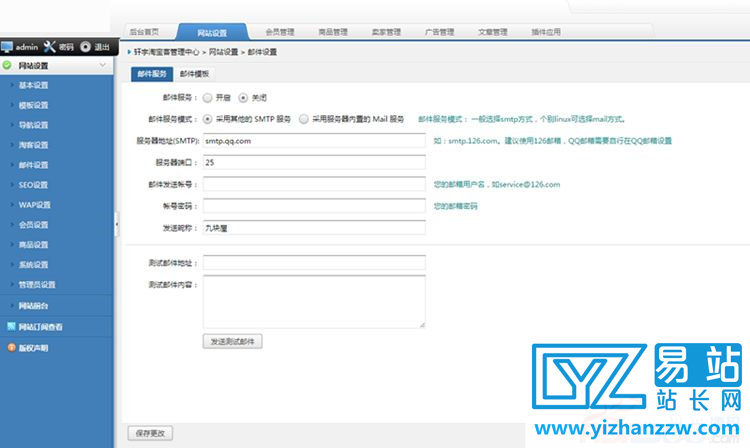Viewport: 750px width, 448px height.
Task: Click the green check icon beside 网站设置
Action: tap(7, 65)
